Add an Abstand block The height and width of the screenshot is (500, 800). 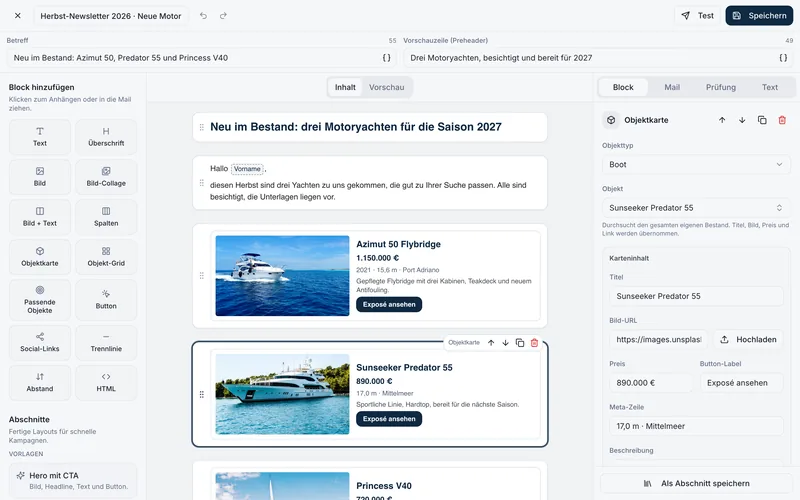point(40,383)
